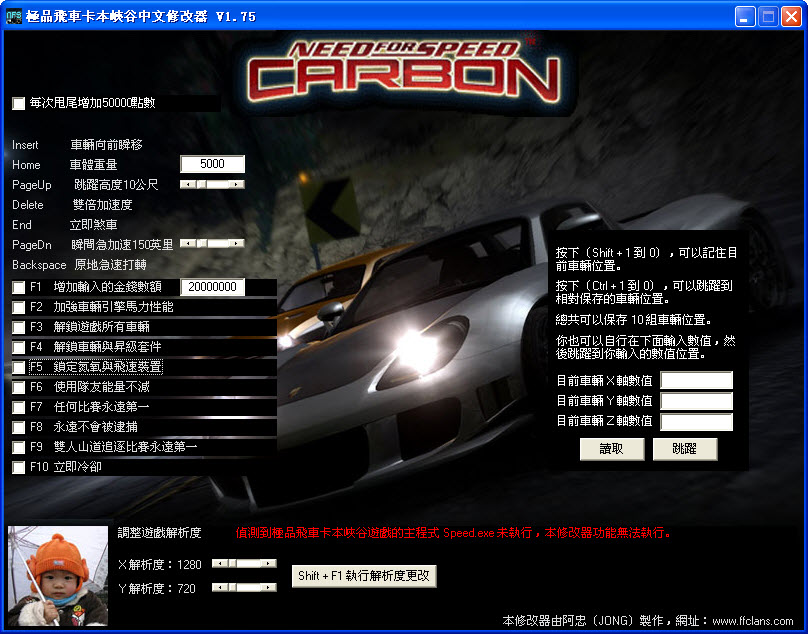The height and width of the screenshot is (634, 808).
Task: Click the 跳躍 teleport button
Action: coord(686,449)
